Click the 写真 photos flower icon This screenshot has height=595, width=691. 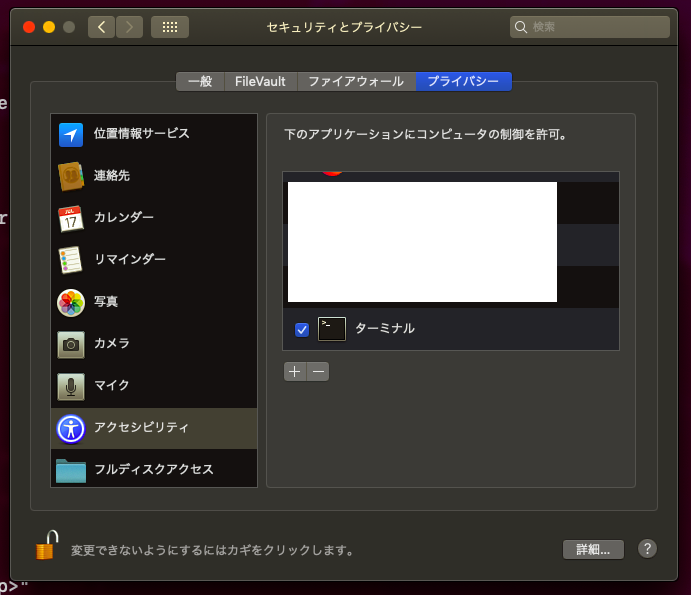[x=71, y=303]
